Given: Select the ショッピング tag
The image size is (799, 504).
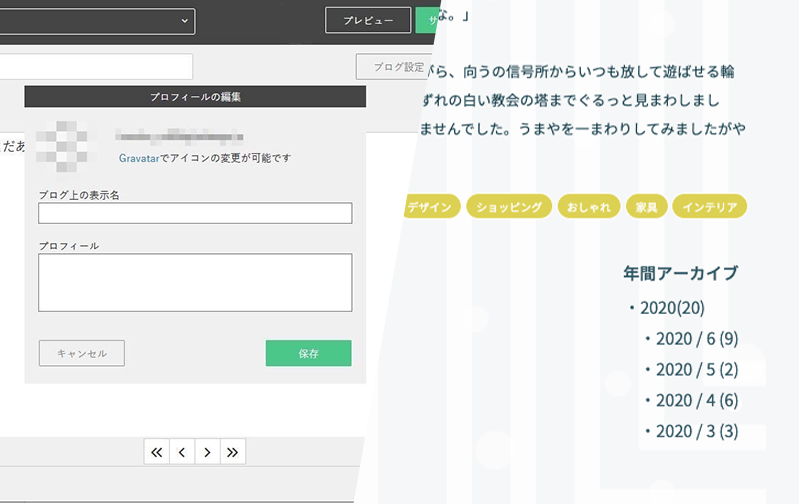Looking at the screenshot, I should (x=509, y=207).
